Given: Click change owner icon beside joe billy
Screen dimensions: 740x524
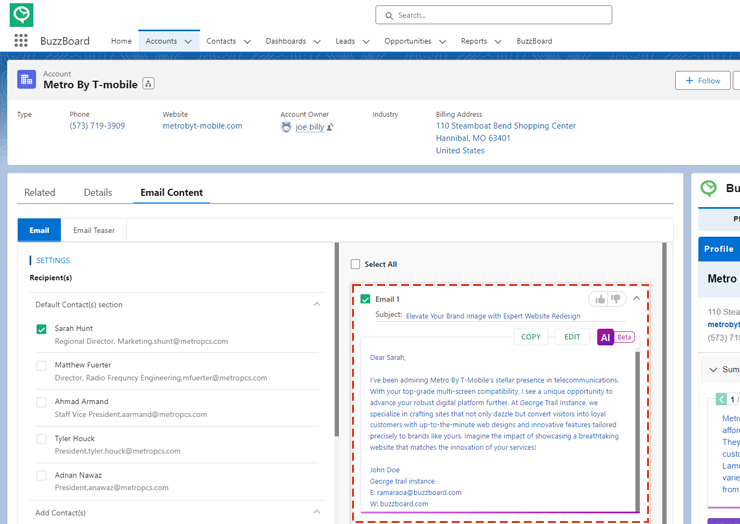Looking at the screenshot, I should [x=330, y=127].
